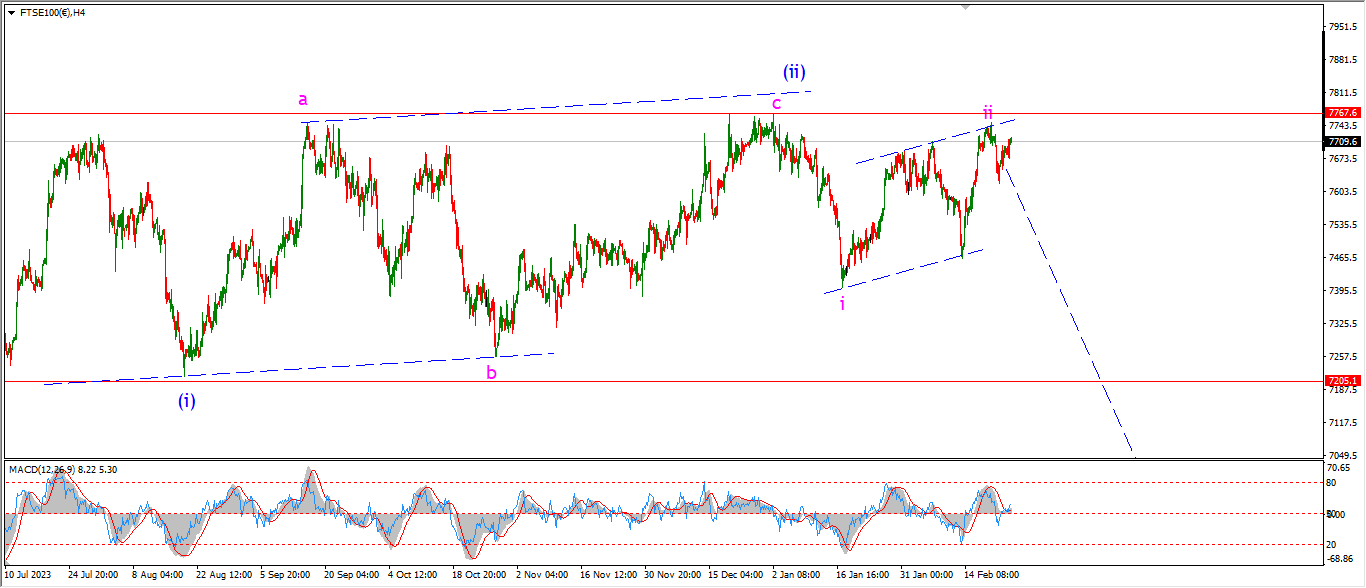
Task: Click the gray chart shift triangle marker
Action: pyautogui.click(x=965, y=6)
